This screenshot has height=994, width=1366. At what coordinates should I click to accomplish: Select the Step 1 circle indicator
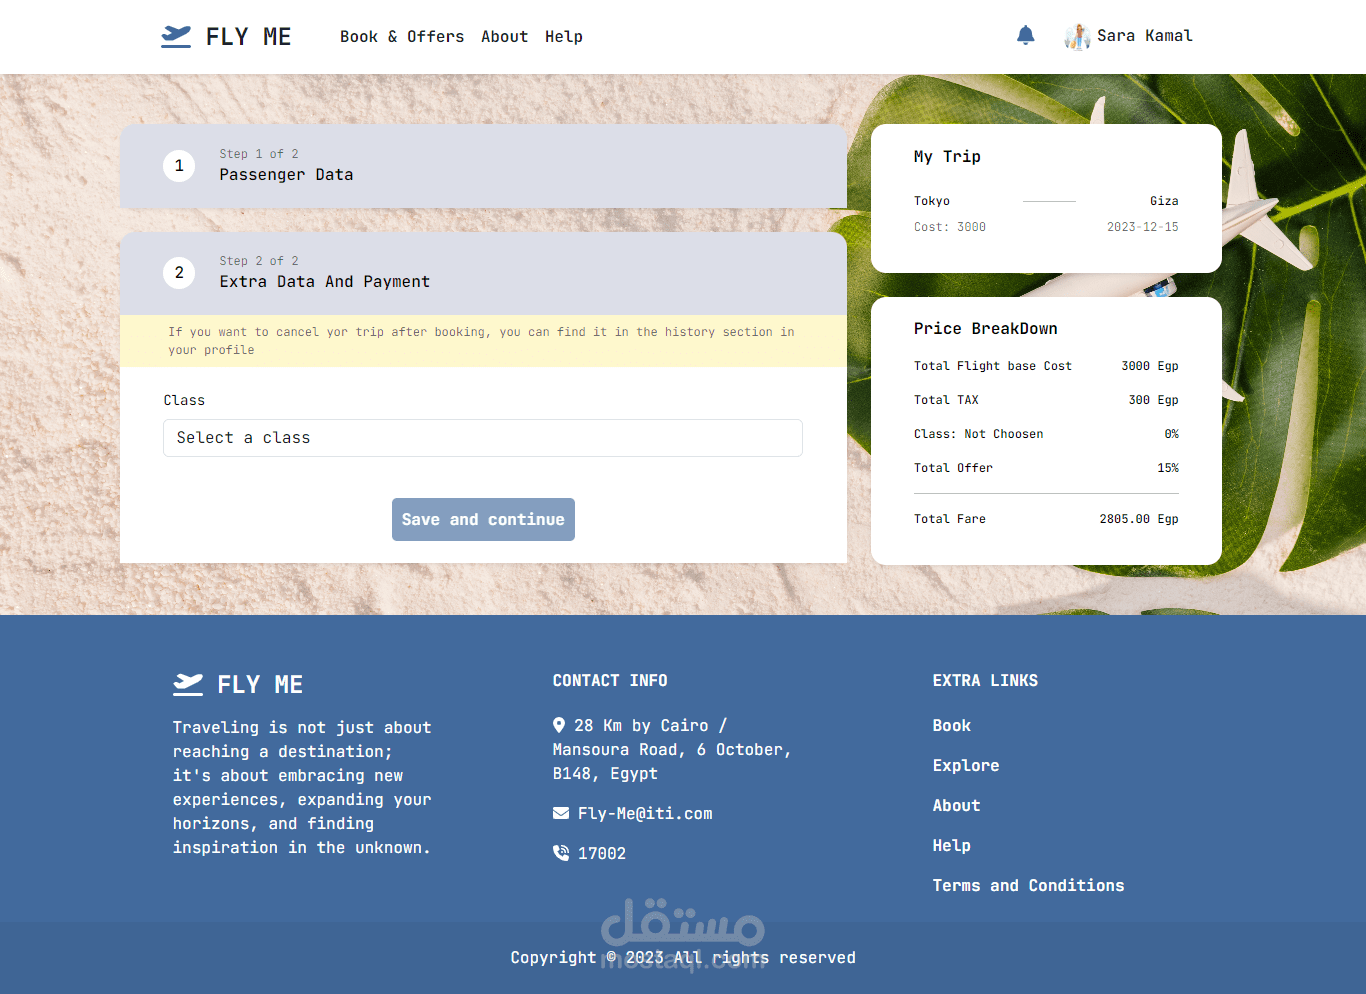[178, 165]
